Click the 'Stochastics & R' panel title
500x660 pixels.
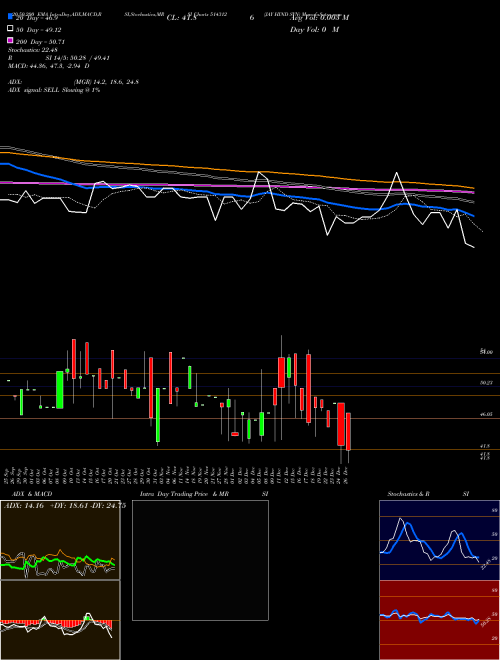(x=408, y=494)
